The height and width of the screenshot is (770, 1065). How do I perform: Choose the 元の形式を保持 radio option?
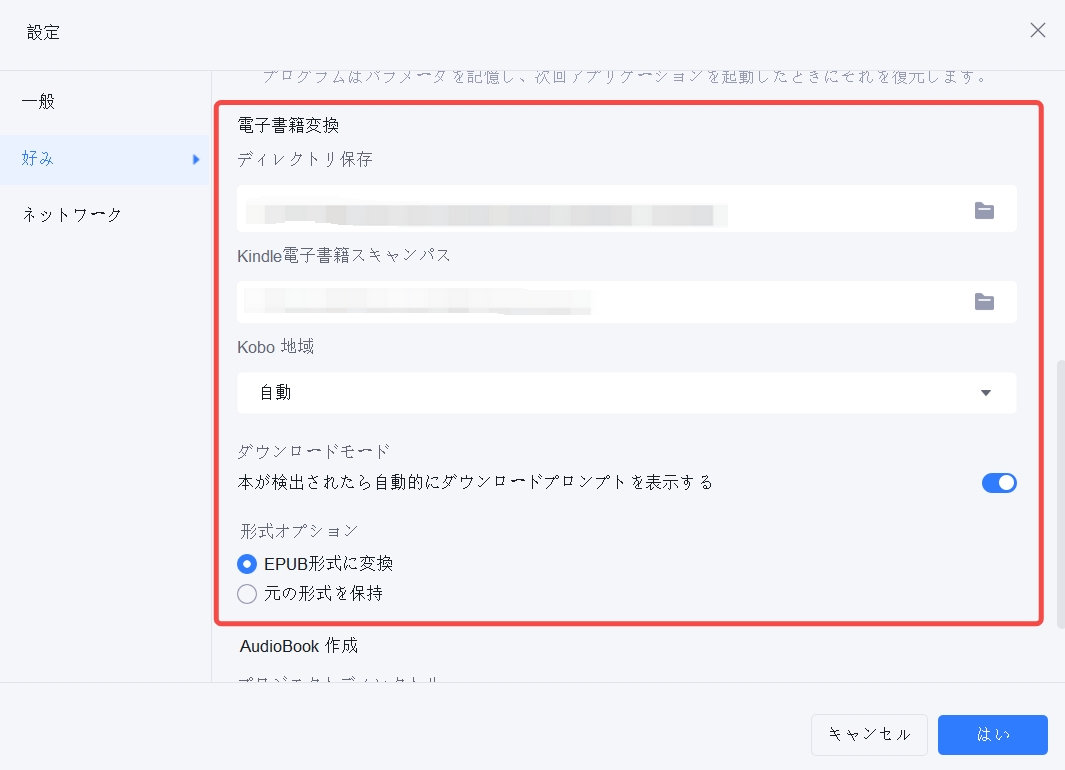247,594
